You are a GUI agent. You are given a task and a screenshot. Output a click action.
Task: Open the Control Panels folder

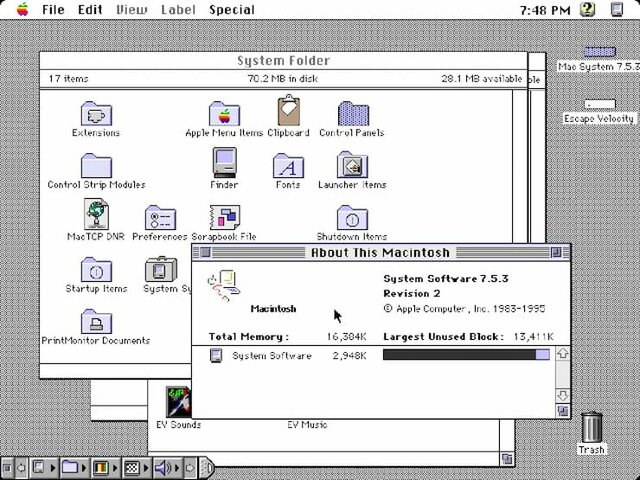(x=353, y=113)
